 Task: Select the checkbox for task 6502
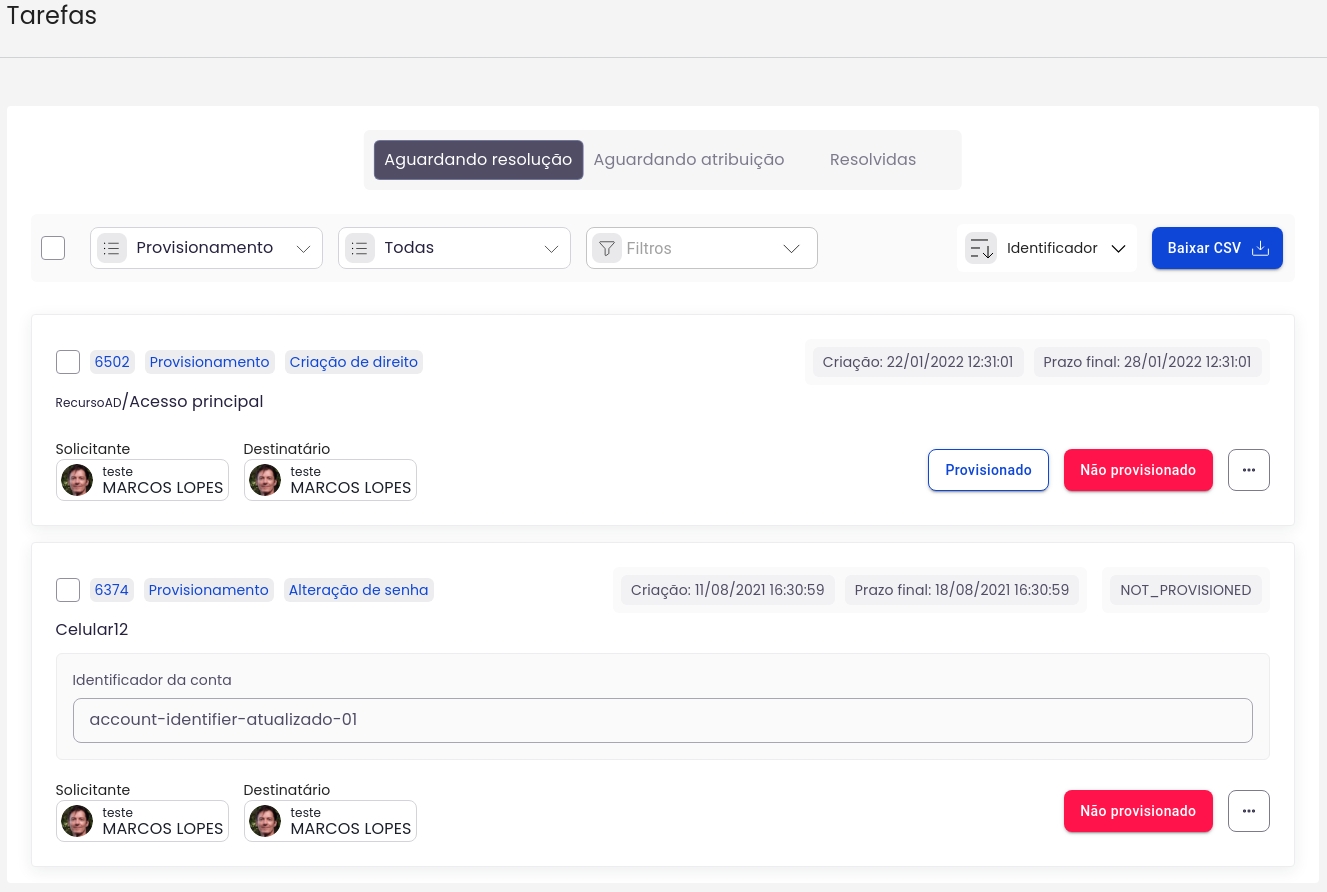[68, 362]
